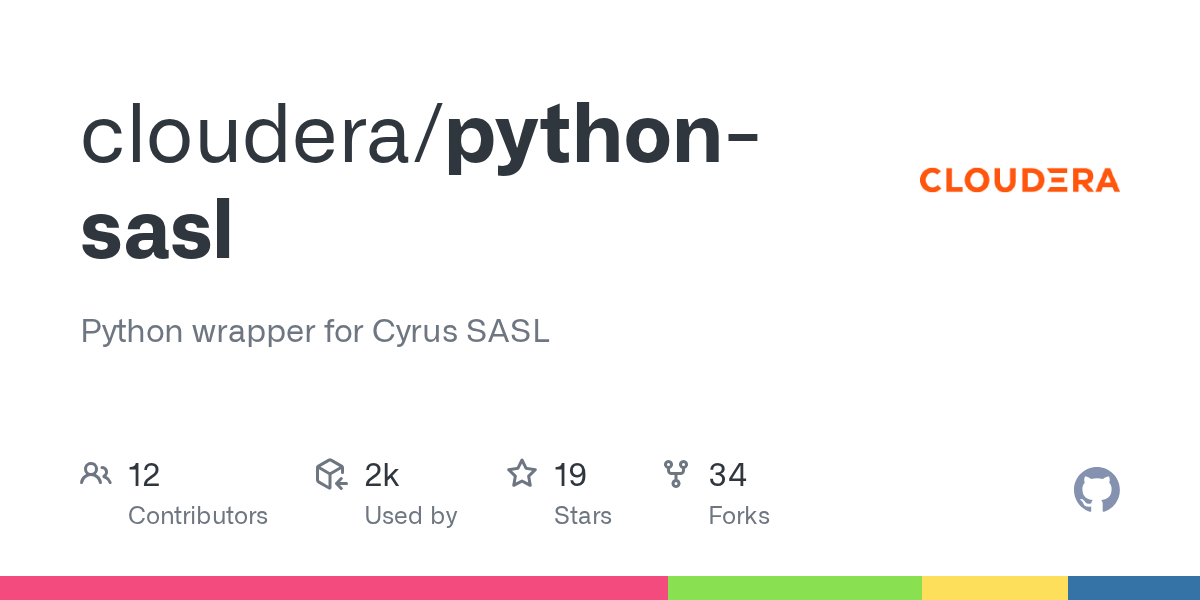Click the GitHub Octocat logo

pyautogui.click(x=1096, y=490)
